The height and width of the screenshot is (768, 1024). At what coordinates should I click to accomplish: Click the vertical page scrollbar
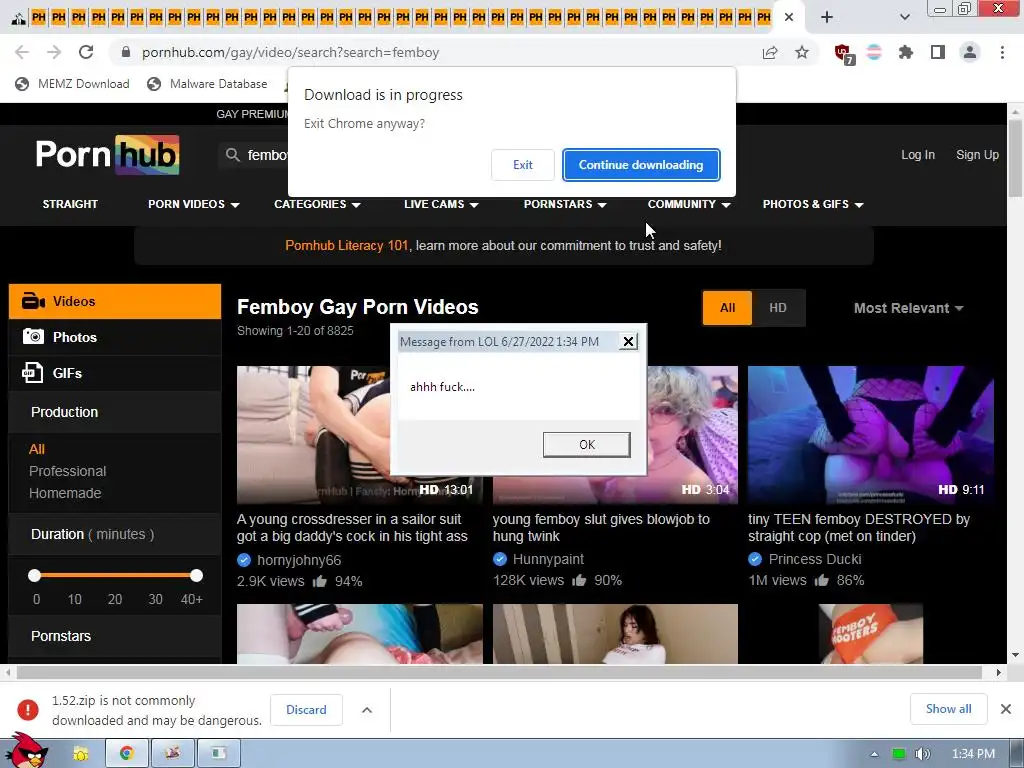pyautogui.click(x=1015, y=159)
